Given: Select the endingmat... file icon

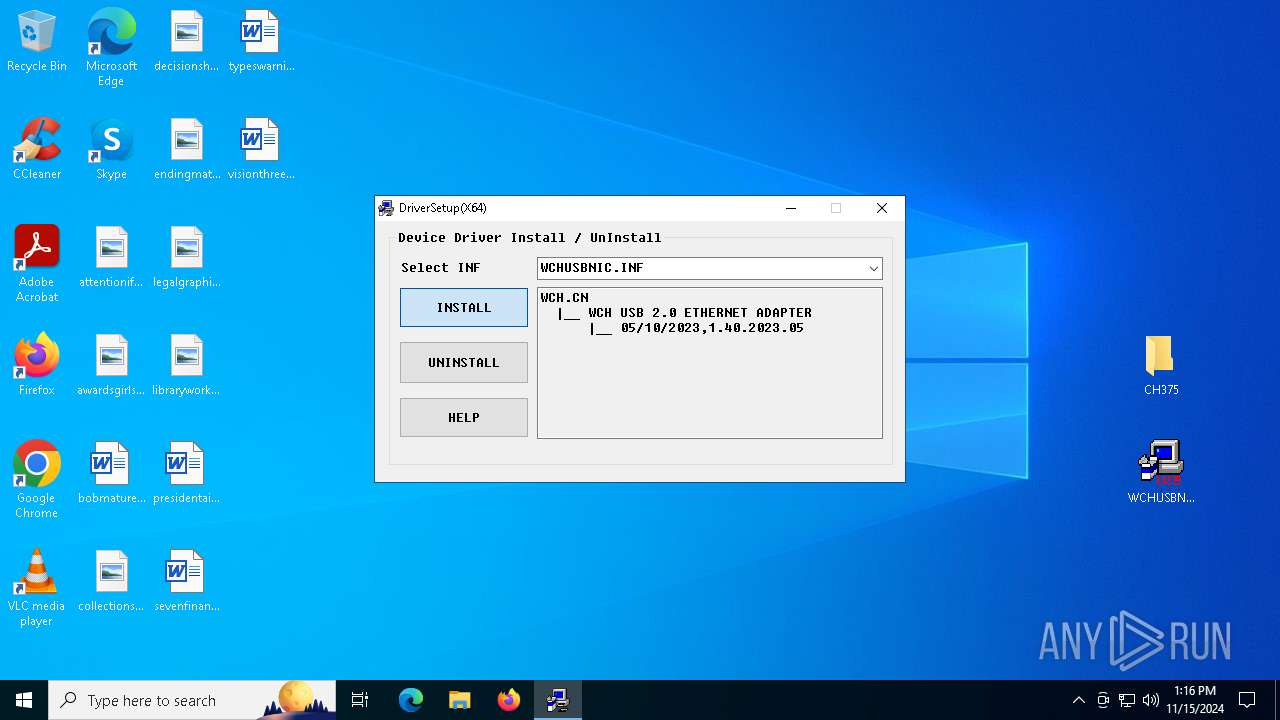Looking at the screenshot, I should [x=186, y=150].
